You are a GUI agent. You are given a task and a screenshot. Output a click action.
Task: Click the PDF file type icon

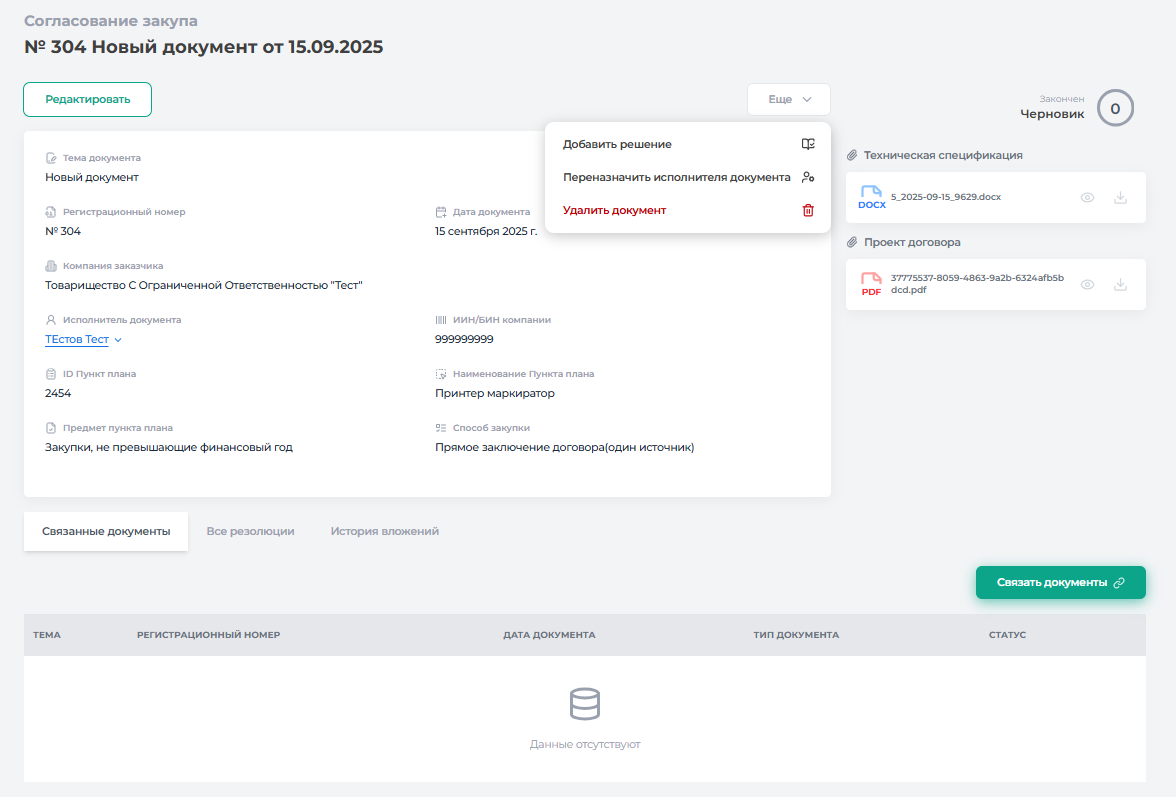pos(872,284)
